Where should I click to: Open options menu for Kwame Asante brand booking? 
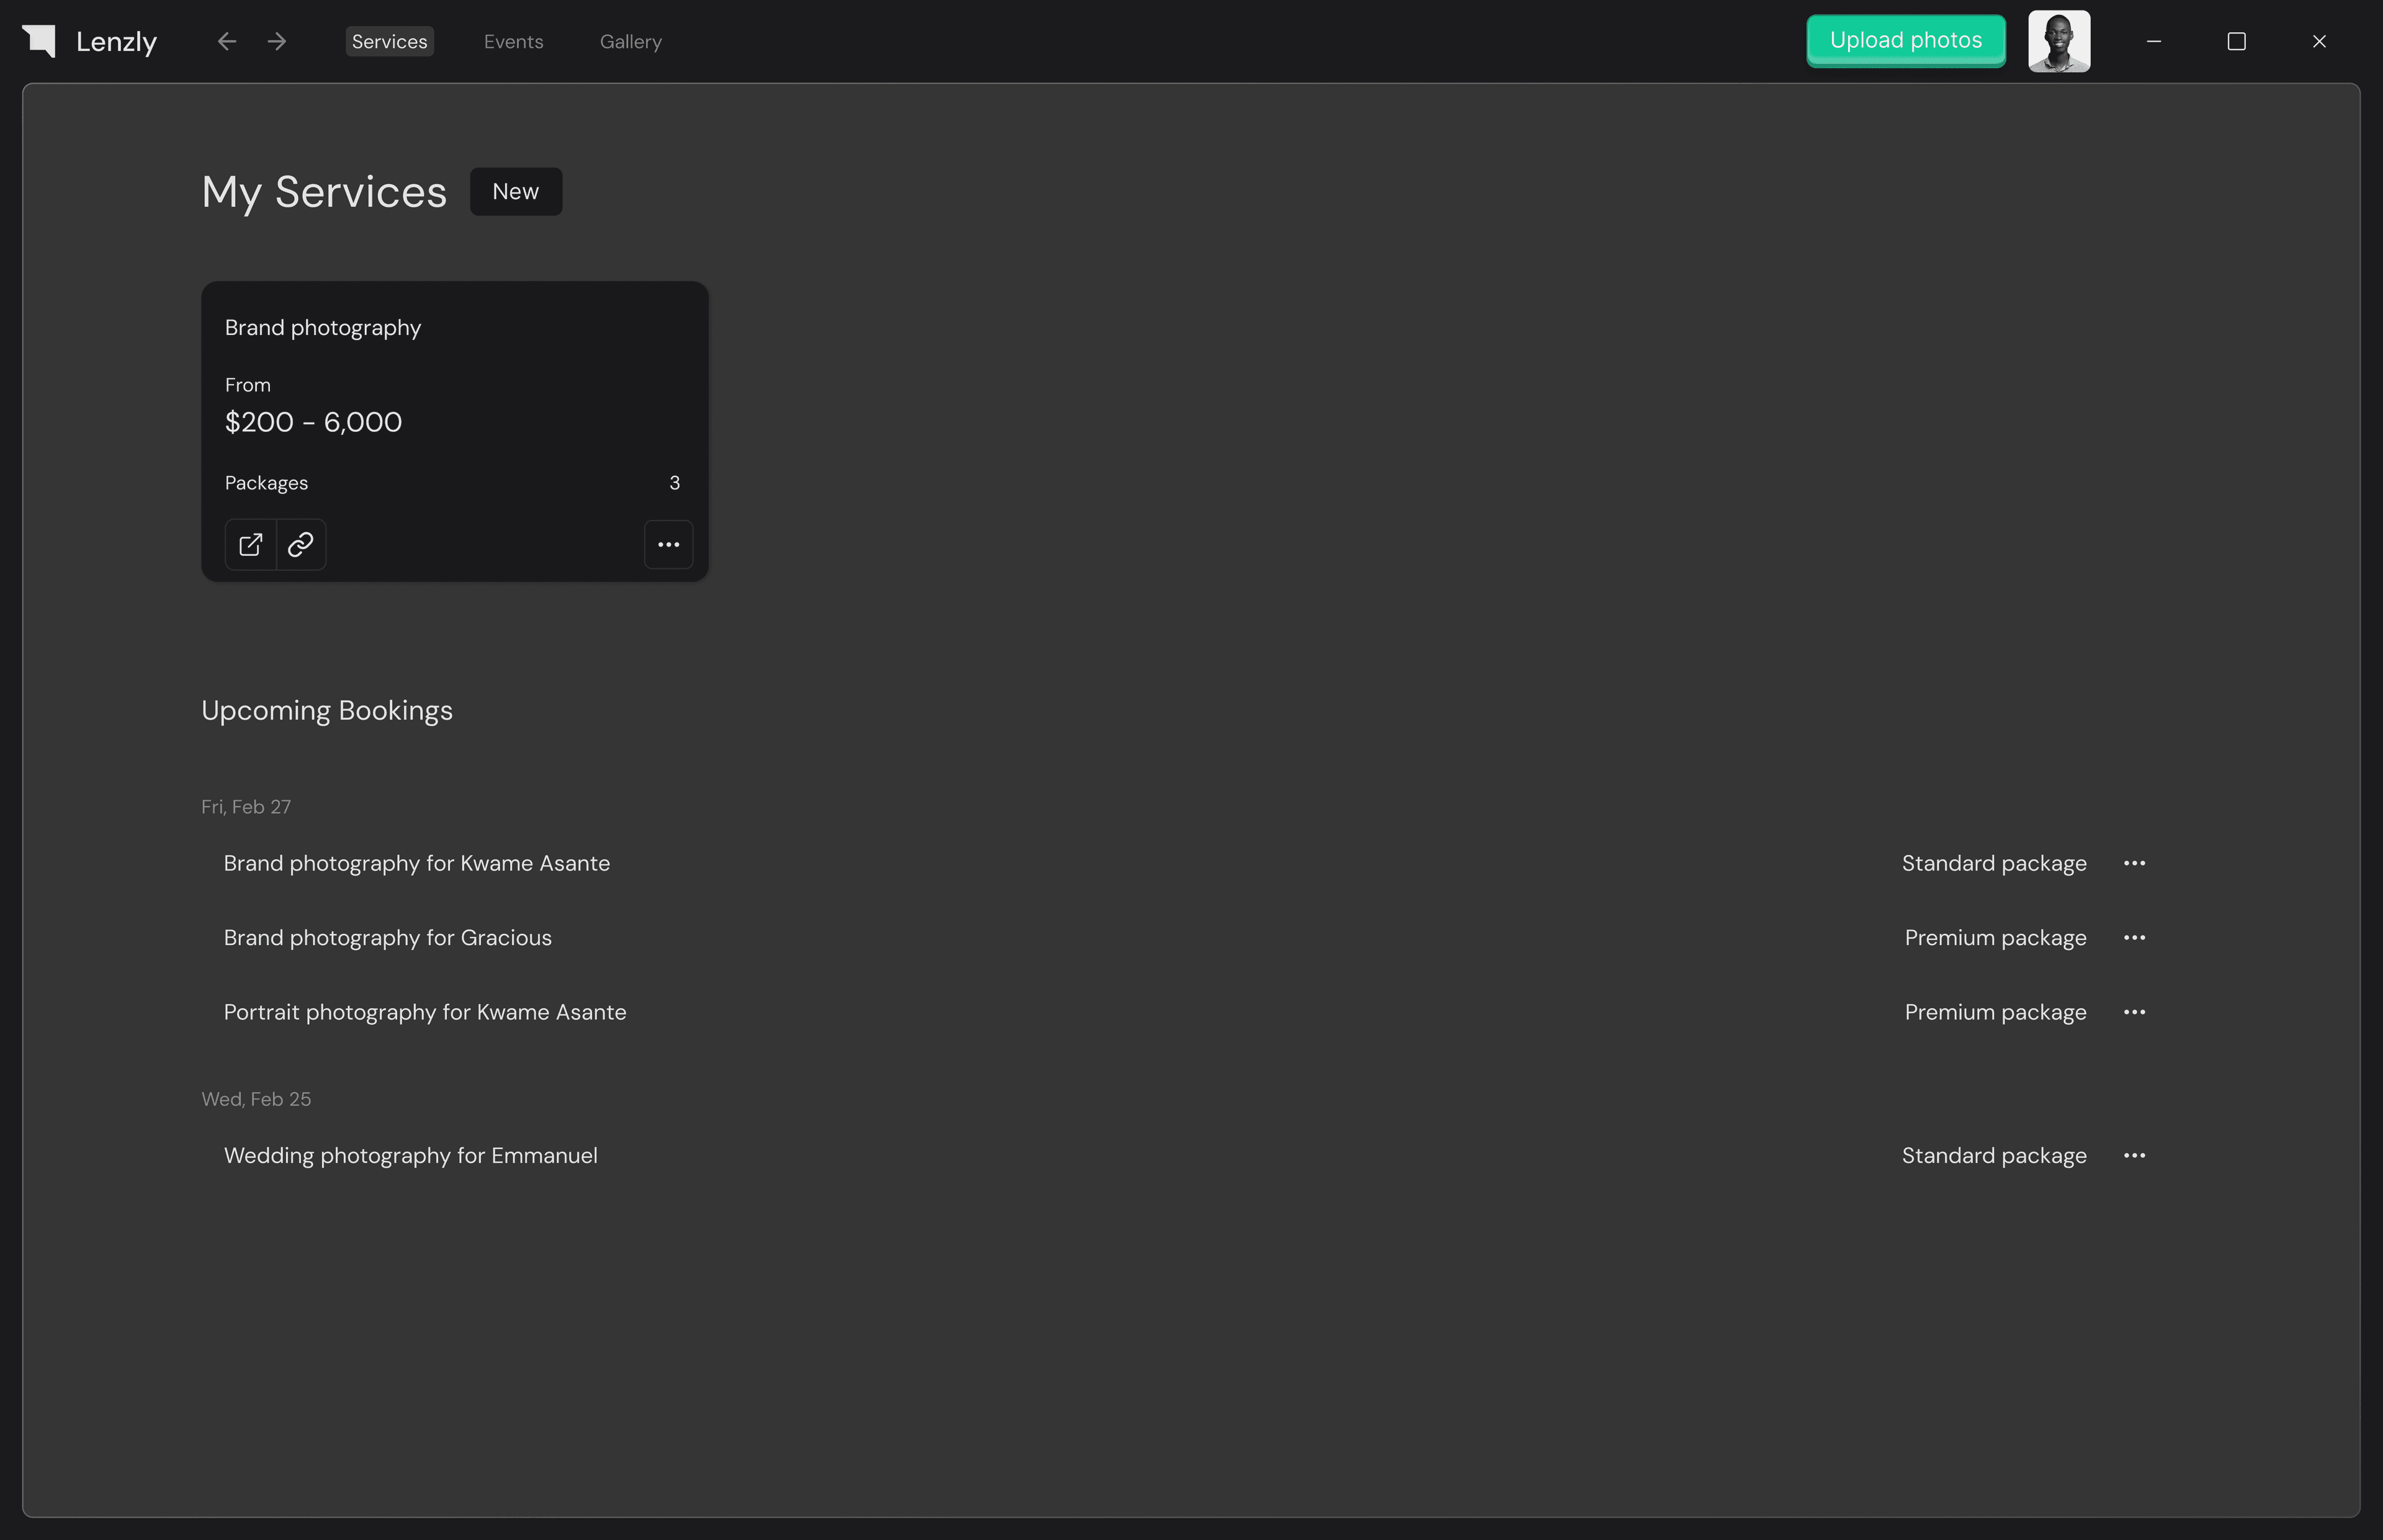point(2135,863)
